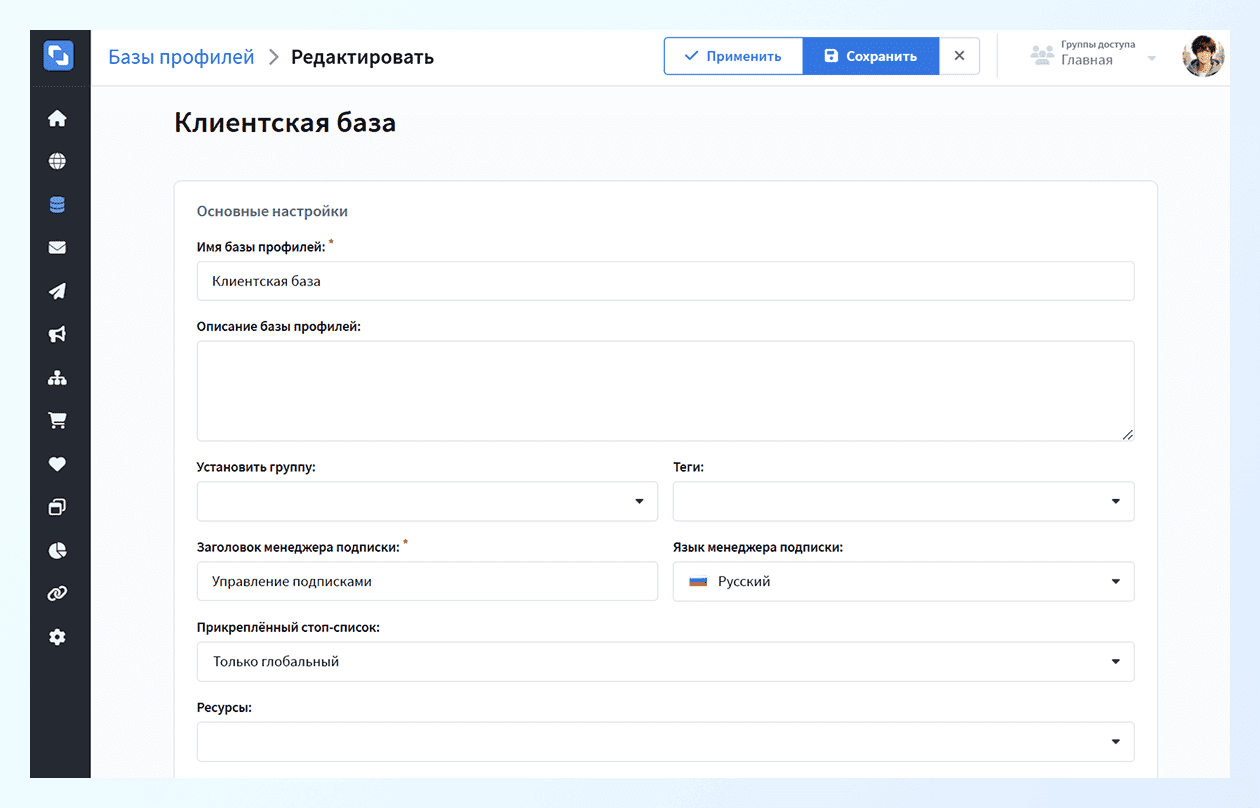
Task: Click the shopping cart icon
Action: (x=57, y=421)
